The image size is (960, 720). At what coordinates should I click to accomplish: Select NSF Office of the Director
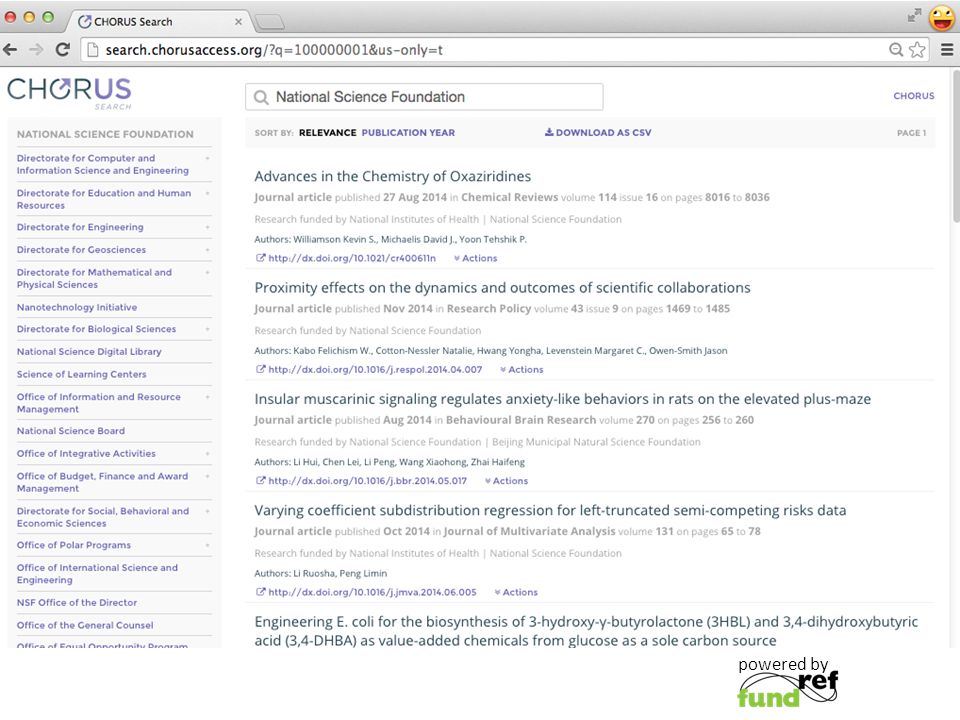click(x=77, y=603)
